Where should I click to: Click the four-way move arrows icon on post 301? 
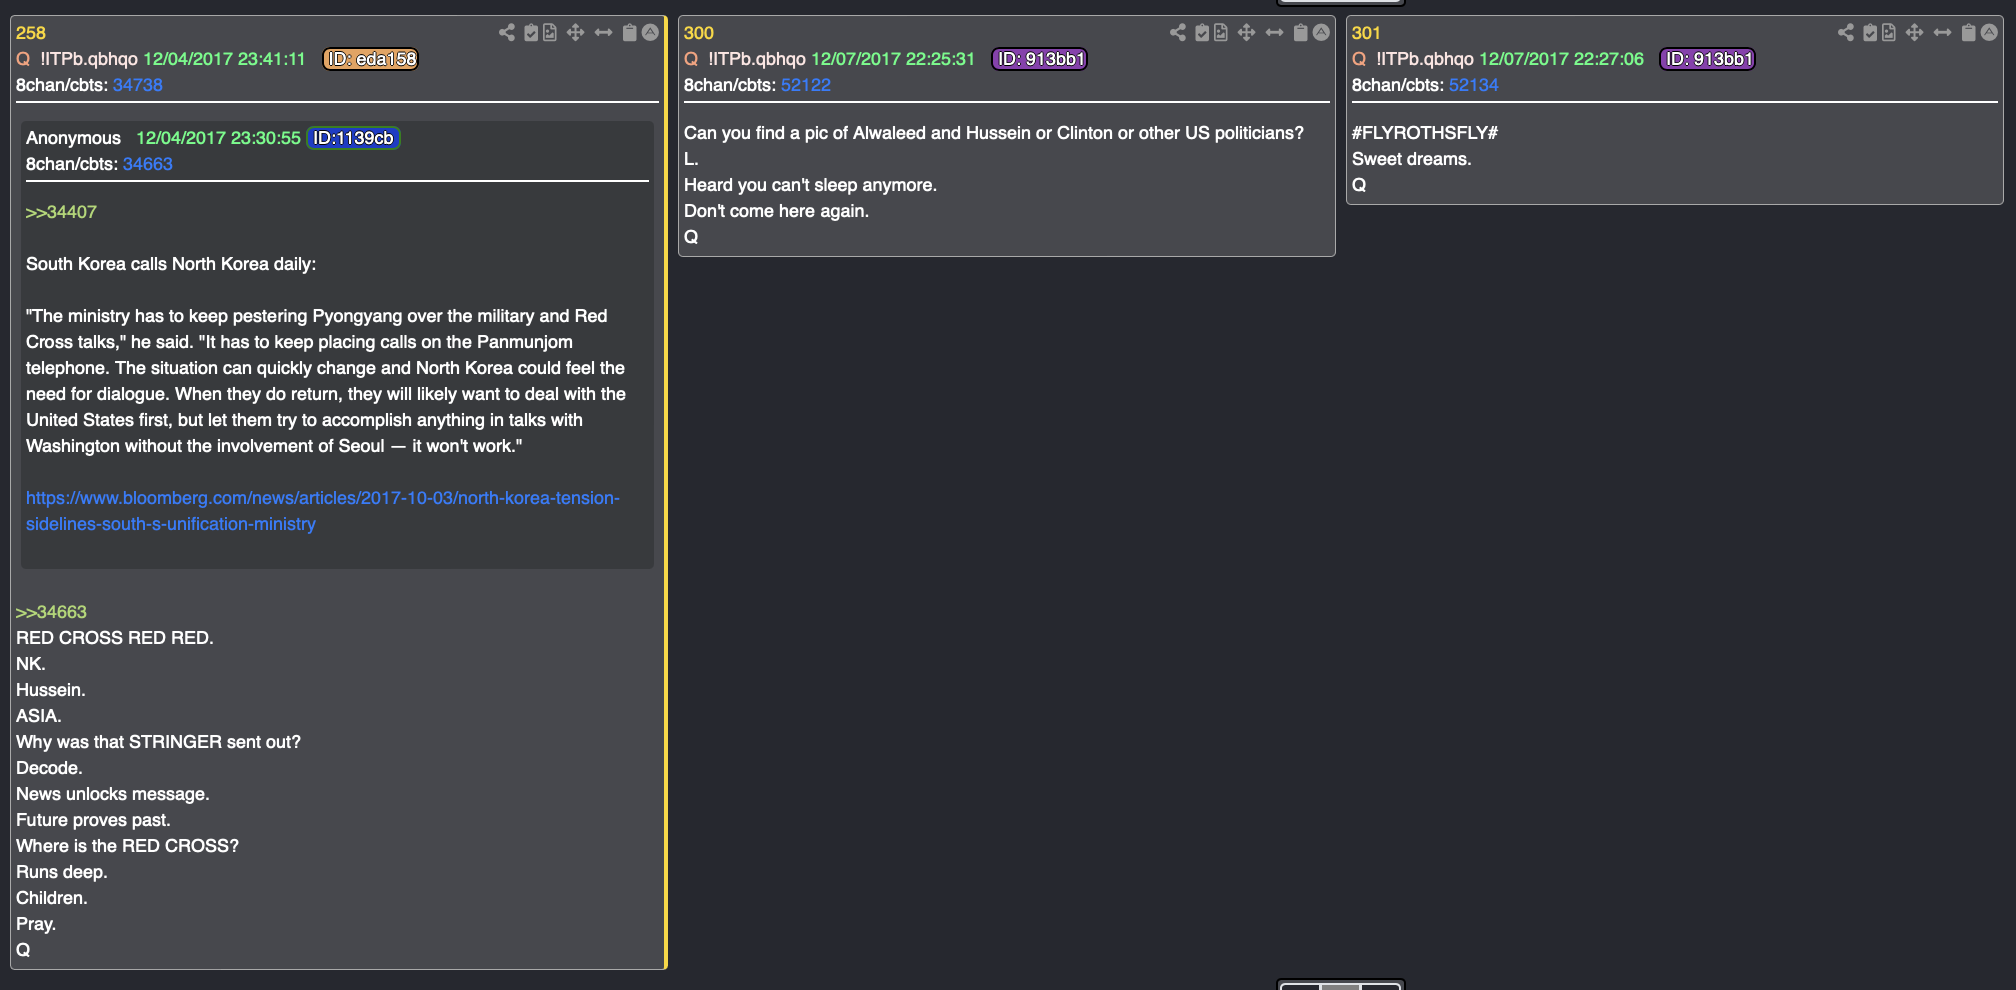click(x=1914, y=33)
